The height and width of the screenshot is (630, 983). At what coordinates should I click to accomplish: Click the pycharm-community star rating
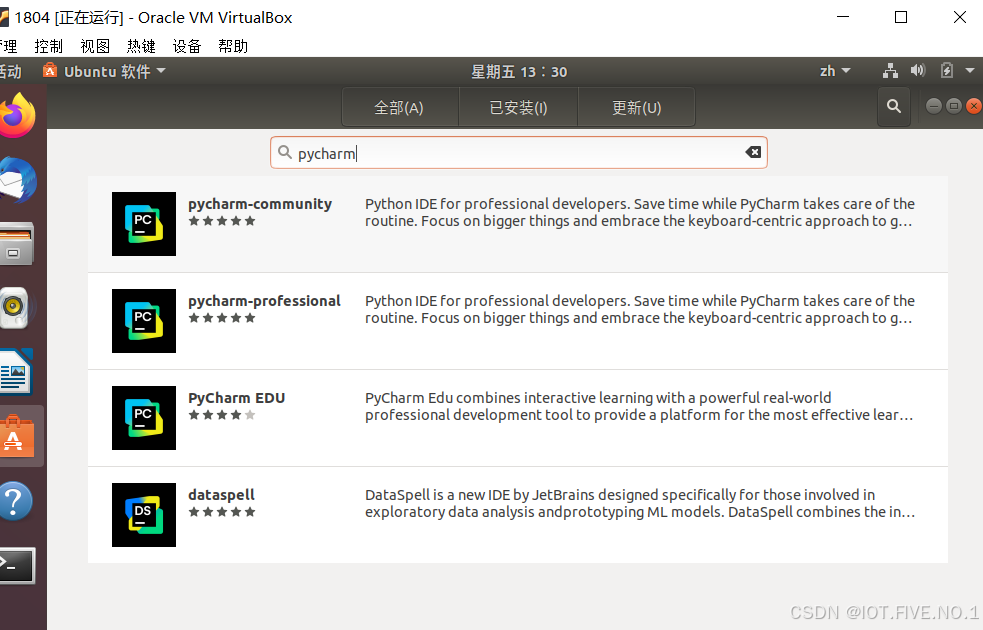[222, 221]
